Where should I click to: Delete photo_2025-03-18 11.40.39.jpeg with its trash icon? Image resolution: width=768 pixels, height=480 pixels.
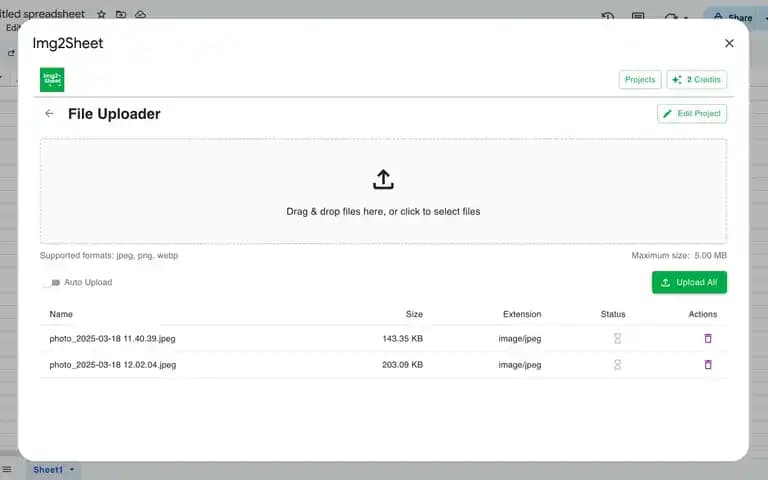708,338
